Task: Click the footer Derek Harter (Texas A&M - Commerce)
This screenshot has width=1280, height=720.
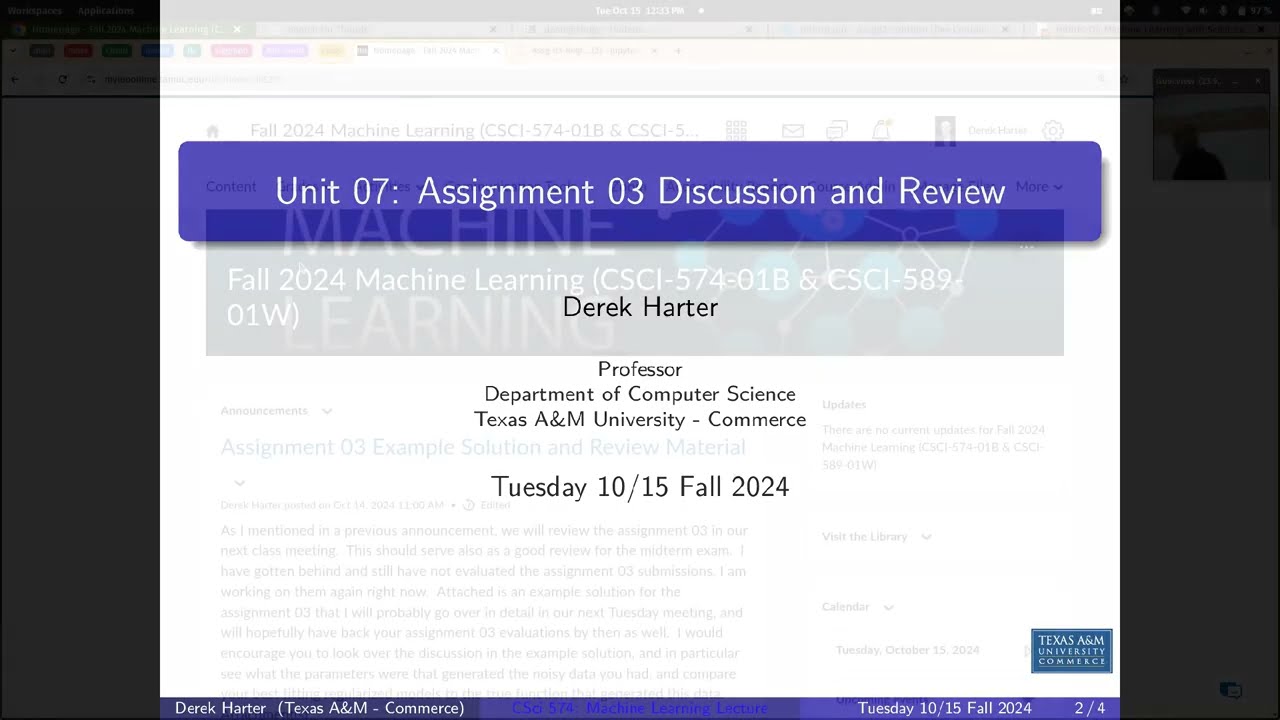Action: [319, 708]
